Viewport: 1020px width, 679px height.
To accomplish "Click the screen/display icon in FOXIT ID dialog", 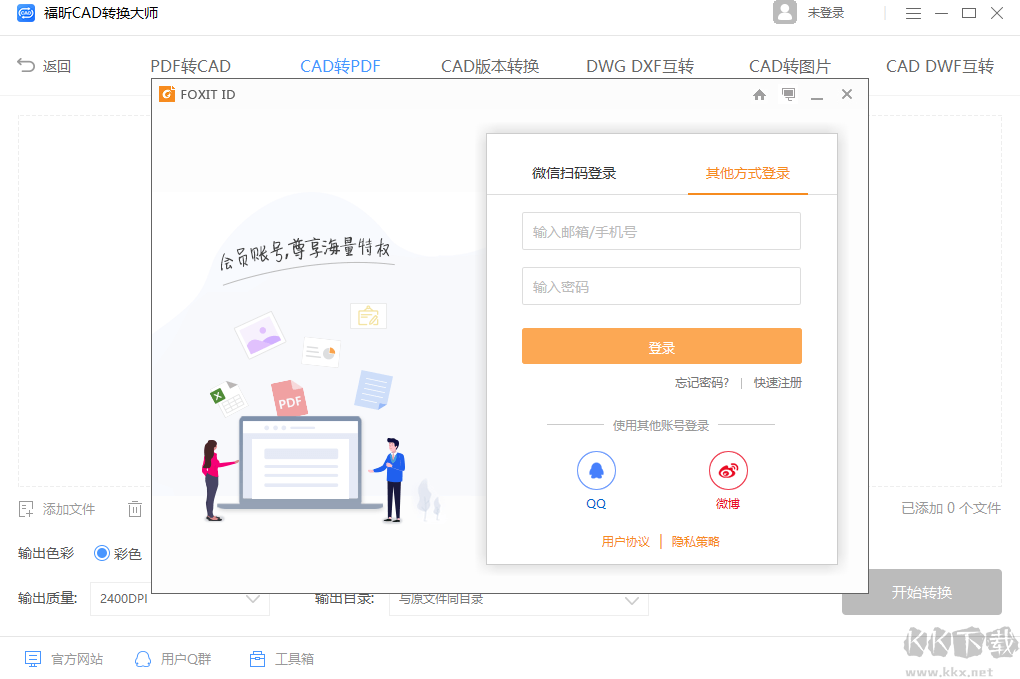I will [x=788, y=93].
